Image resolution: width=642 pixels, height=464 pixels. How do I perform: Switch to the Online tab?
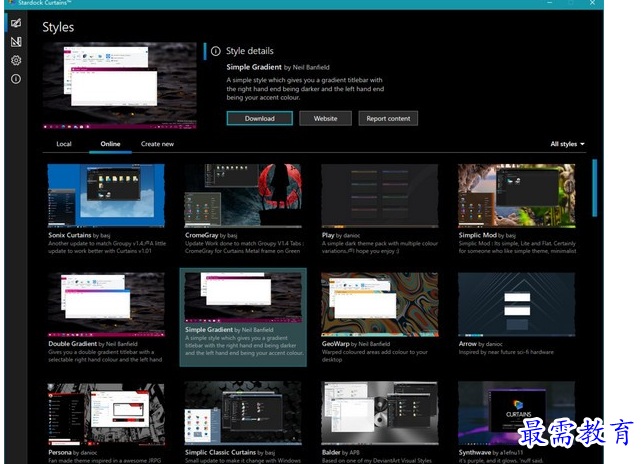(x=110, y=144)
